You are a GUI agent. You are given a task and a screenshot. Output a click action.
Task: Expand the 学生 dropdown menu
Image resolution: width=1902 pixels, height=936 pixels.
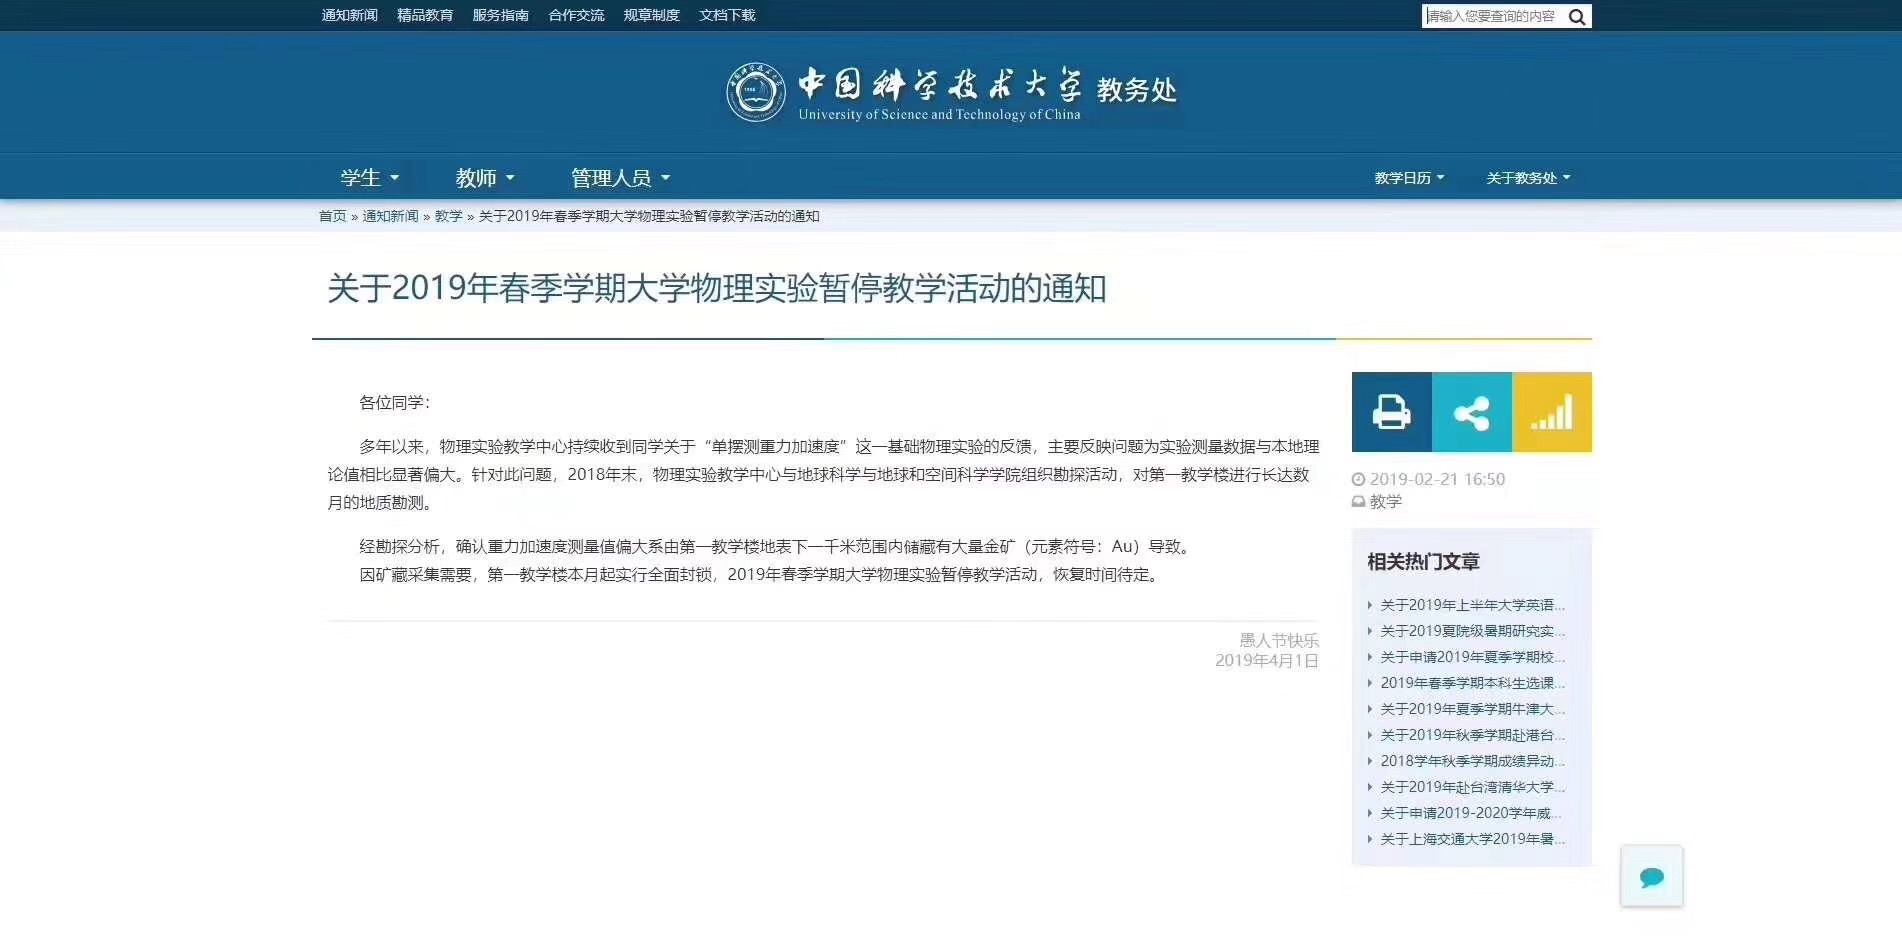tap(369, 178)
